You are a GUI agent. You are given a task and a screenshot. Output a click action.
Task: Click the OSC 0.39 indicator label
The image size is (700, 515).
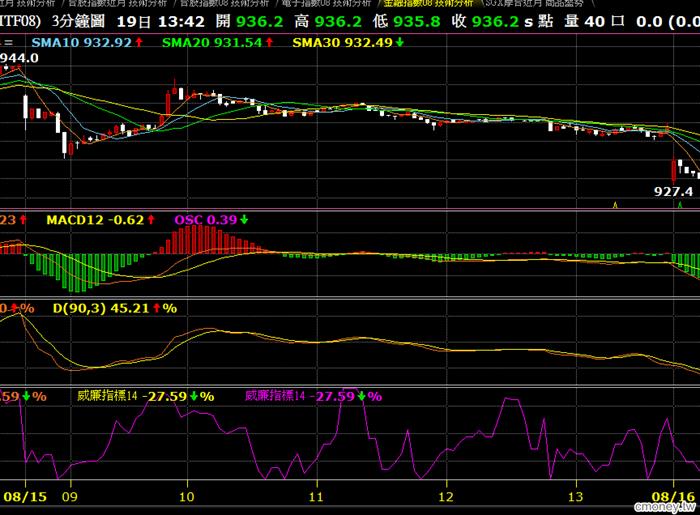[206, 220]
